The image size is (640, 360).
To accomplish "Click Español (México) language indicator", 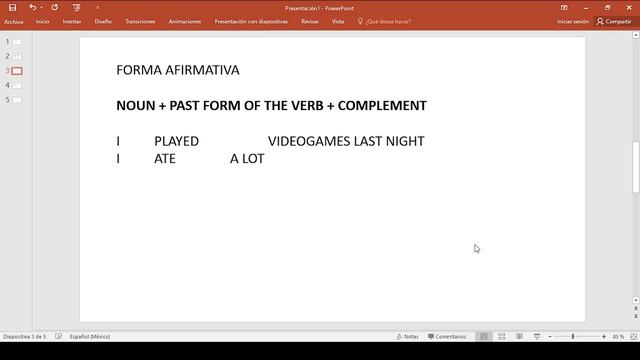I will [x=90, y=337].
